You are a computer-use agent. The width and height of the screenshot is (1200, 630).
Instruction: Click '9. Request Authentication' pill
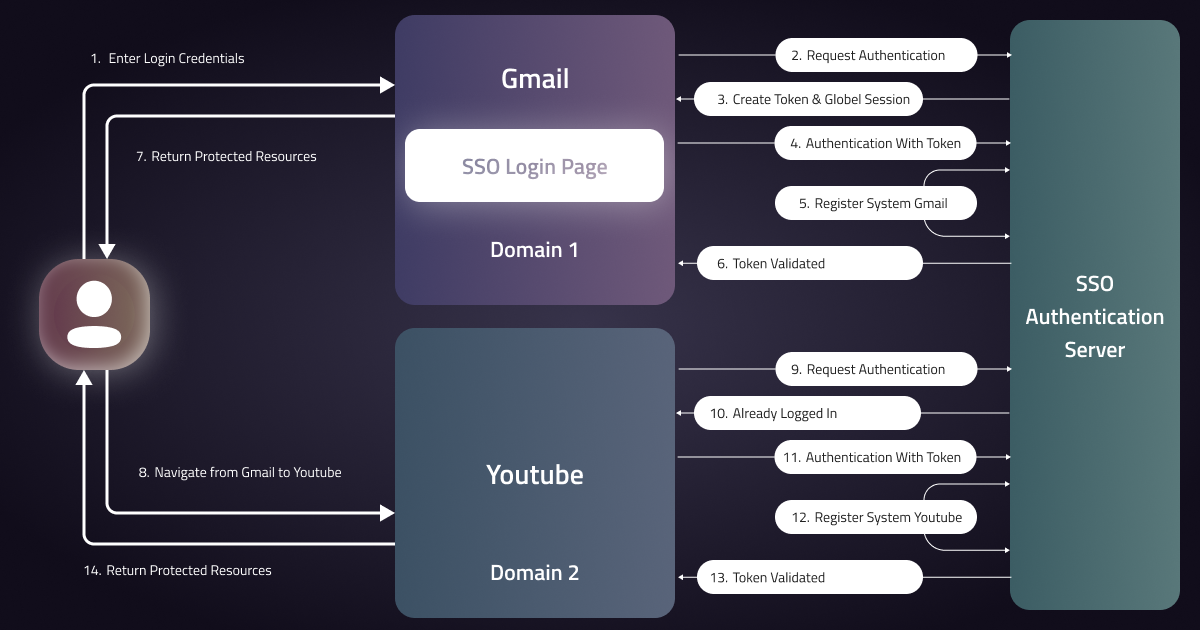(x=876, y=369)
